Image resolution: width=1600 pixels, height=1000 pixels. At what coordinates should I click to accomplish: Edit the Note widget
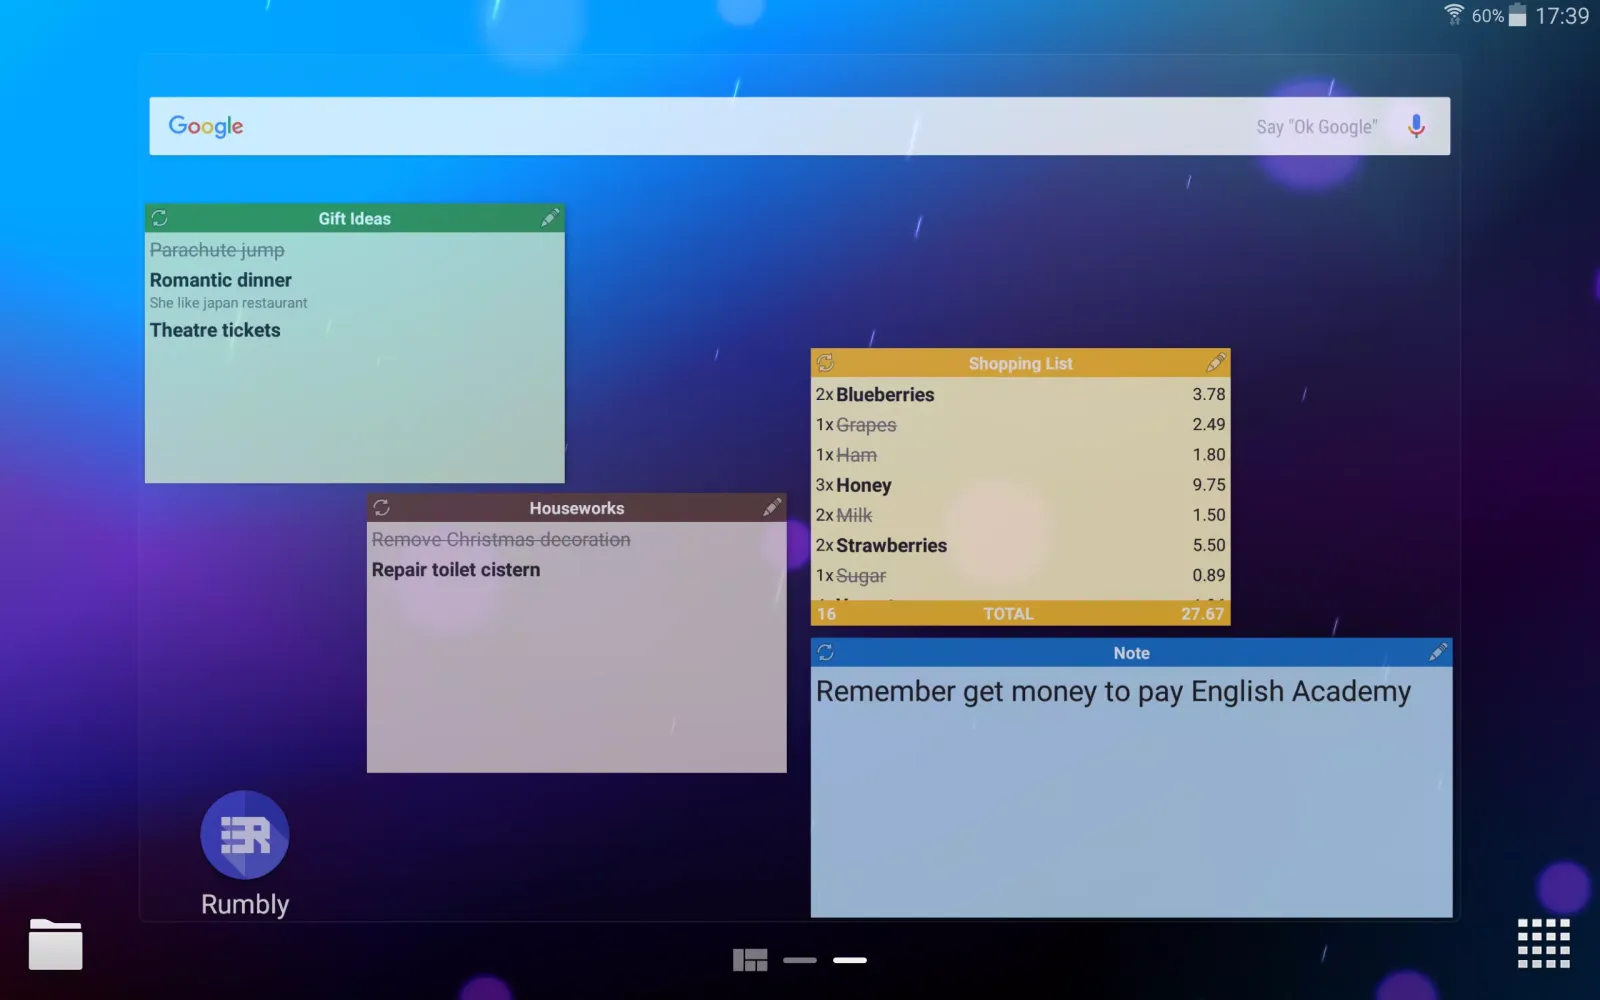pyautogui.click(x=1438, y=652)
